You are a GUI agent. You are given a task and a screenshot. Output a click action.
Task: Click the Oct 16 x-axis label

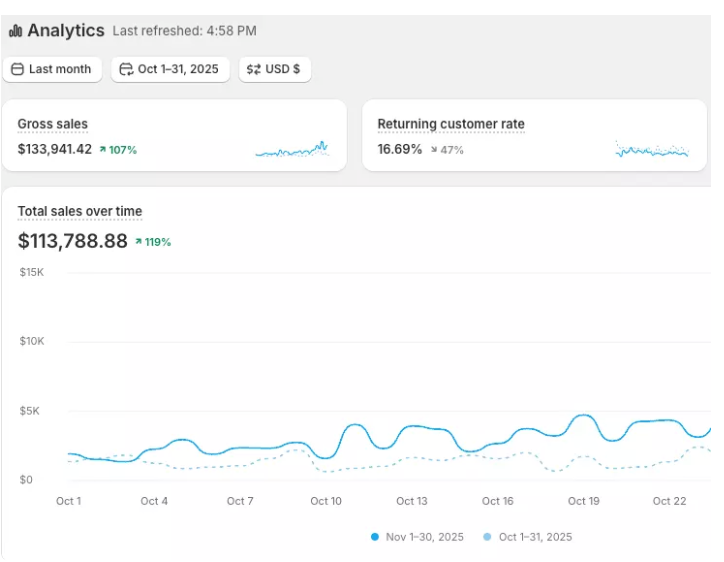coord(498,501)
